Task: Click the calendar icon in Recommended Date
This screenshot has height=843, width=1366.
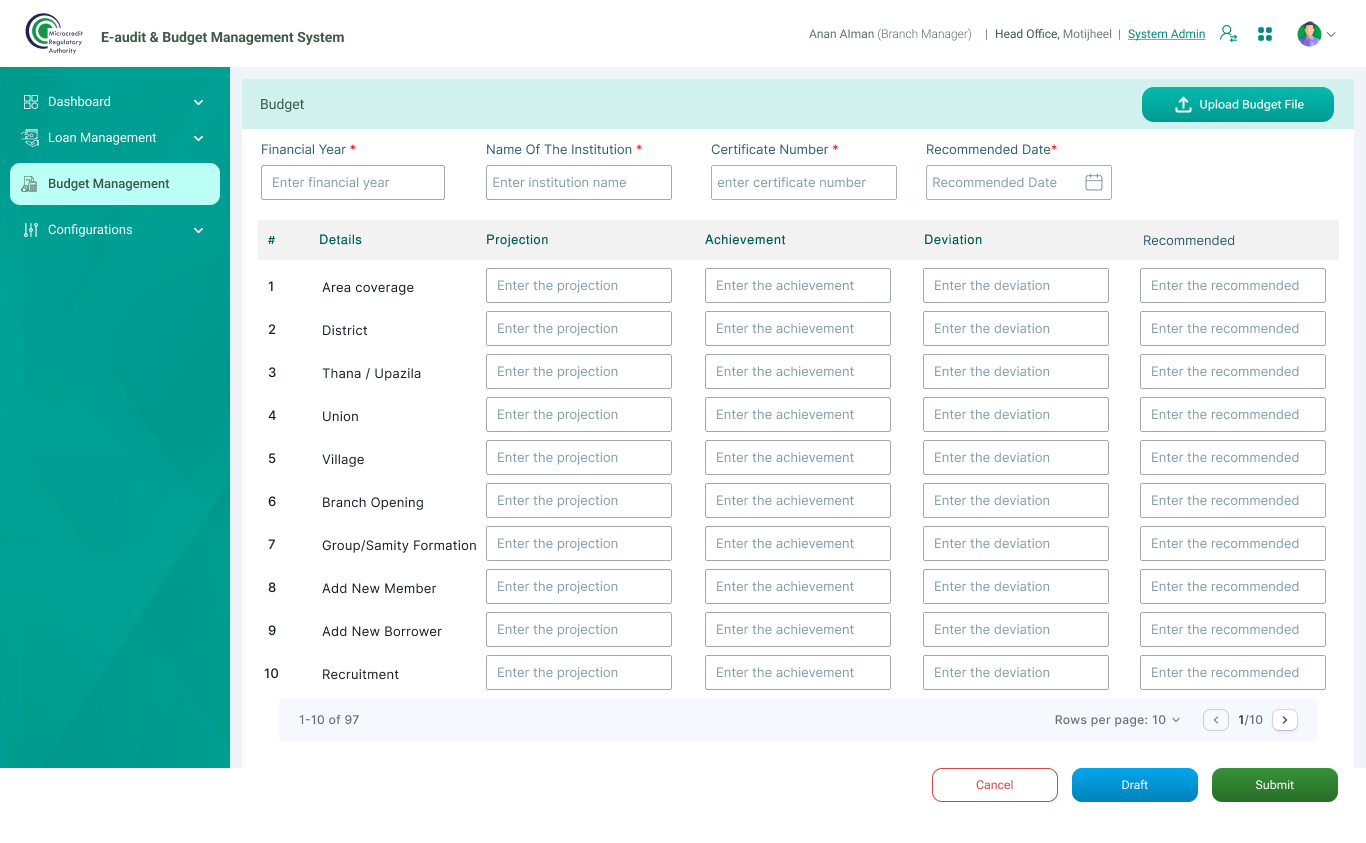Action: pyautogui.click(x=1094, y=182)
